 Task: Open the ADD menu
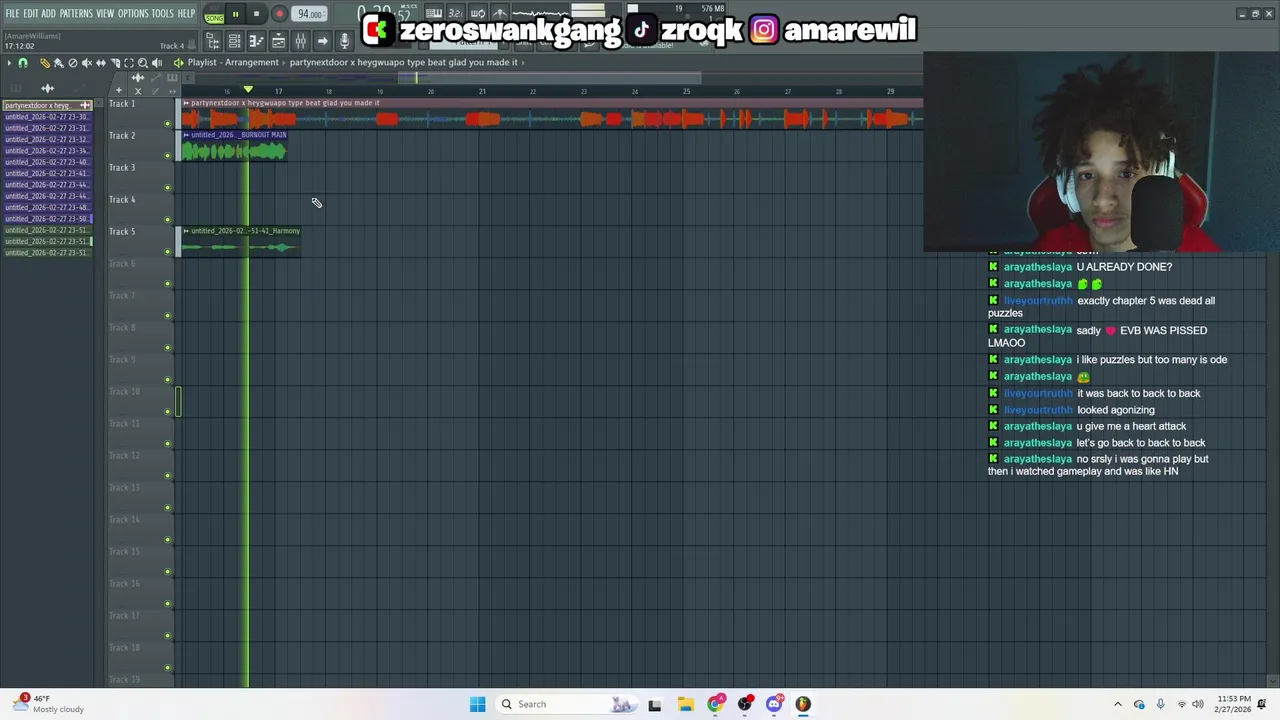tap(48, 13)
